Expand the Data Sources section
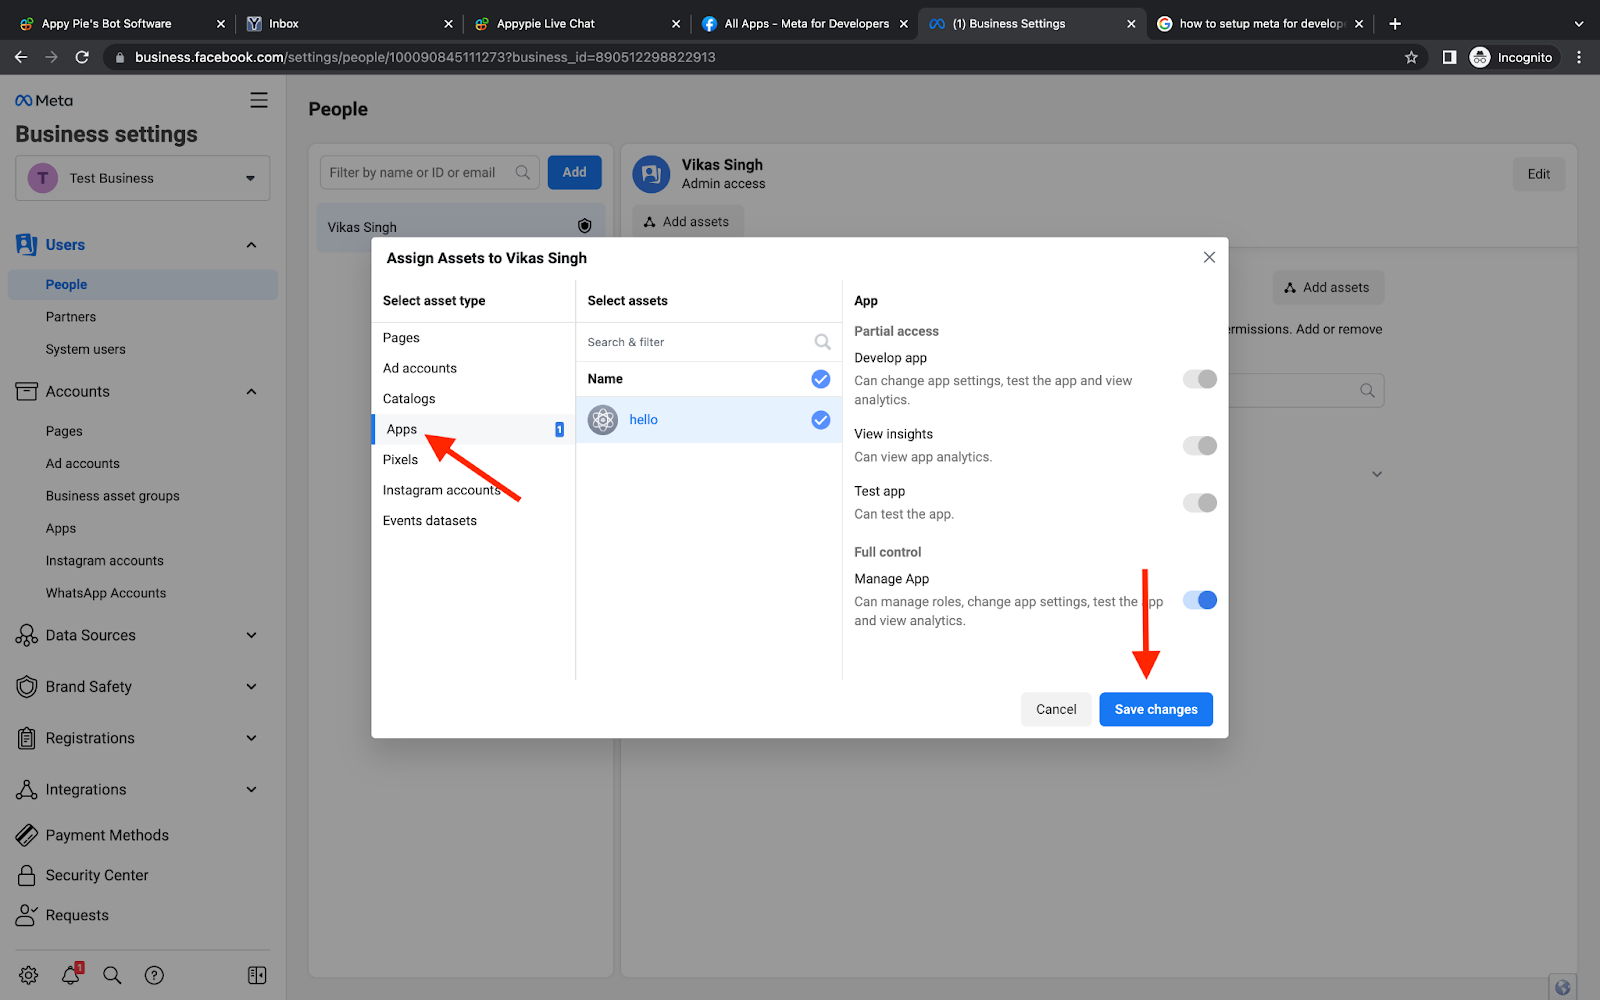This screenshot has width=1600, height=1000. pos(251,635)
